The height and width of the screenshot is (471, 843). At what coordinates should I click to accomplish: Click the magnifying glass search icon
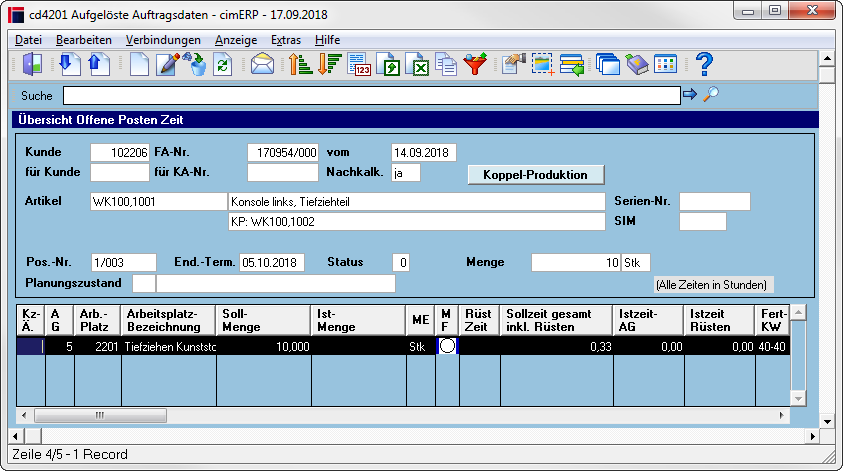[711, 95]
